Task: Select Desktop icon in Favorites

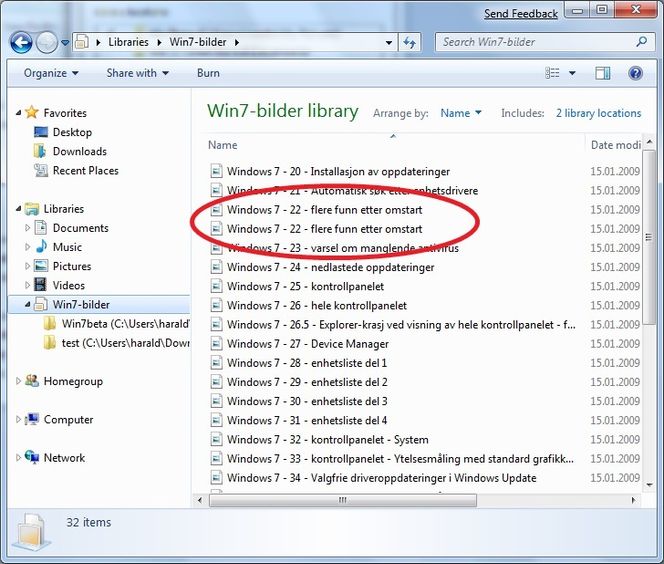Action: point(41,132)
